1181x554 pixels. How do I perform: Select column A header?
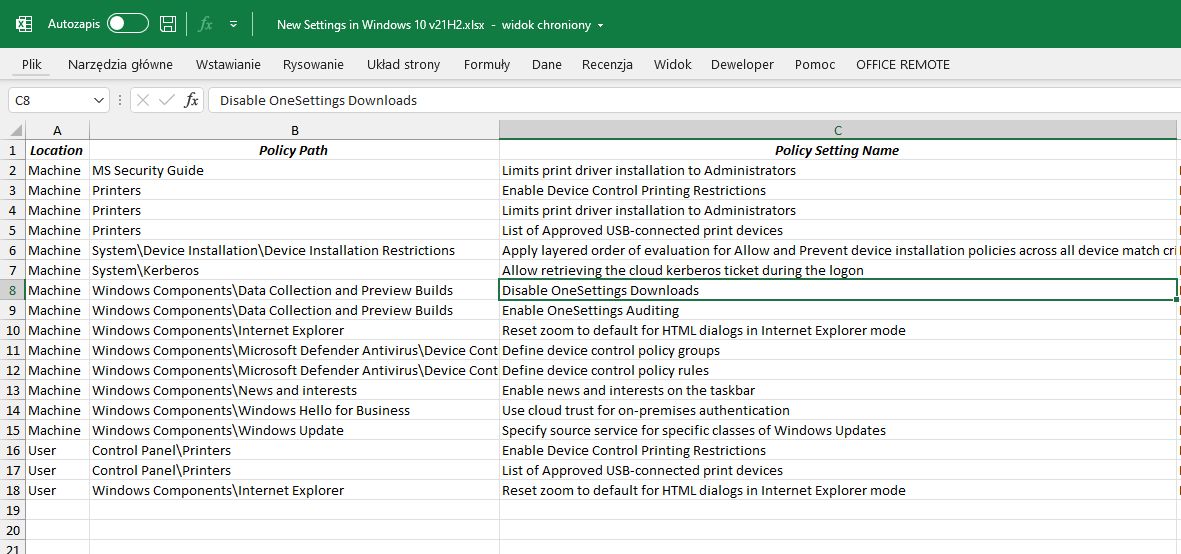coord(57,130)
